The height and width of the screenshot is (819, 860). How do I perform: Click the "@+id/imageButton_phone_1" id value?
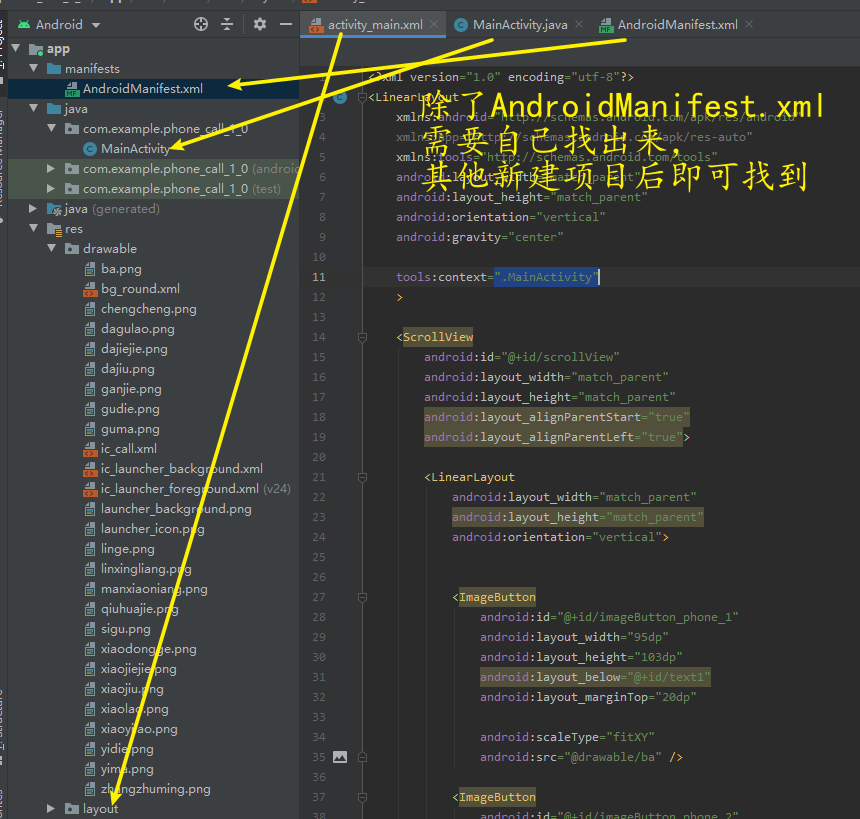(648, 617)
